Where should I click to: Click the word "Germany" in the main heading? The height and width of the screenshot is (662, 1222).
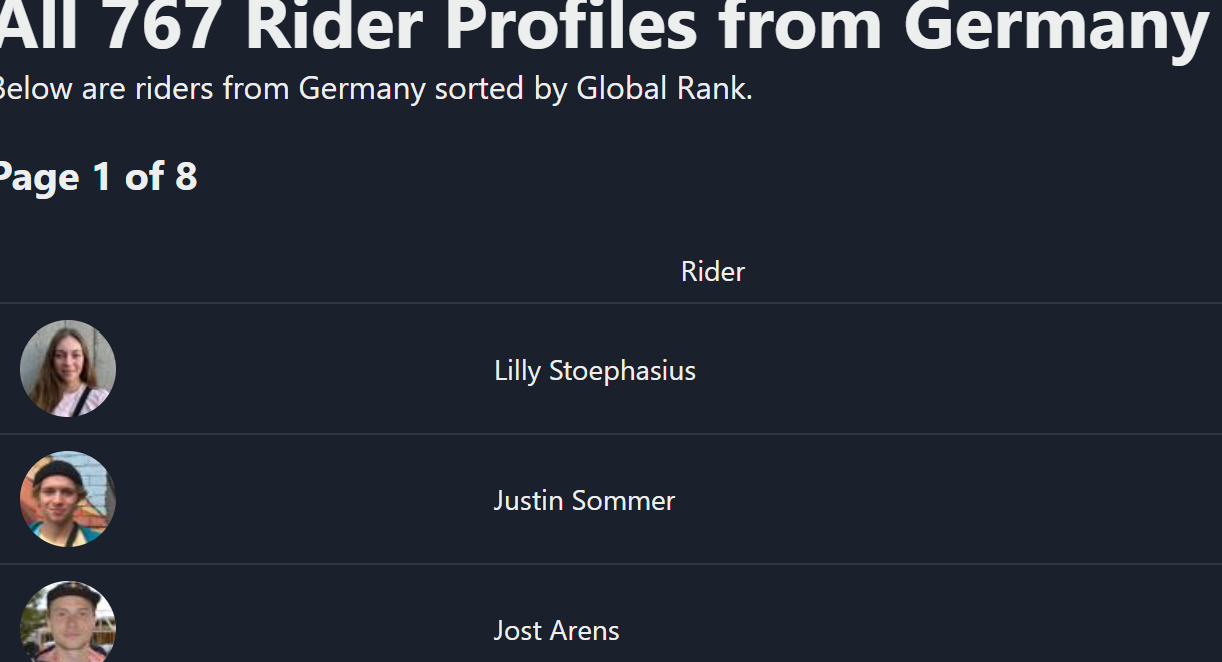point(1056,24)
